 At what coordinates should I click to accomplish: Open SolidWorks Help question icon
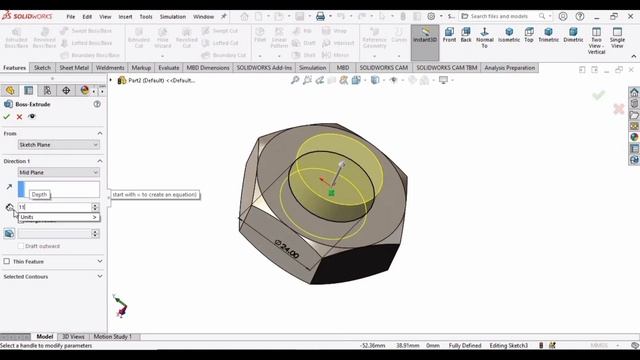tap(580, 16)
